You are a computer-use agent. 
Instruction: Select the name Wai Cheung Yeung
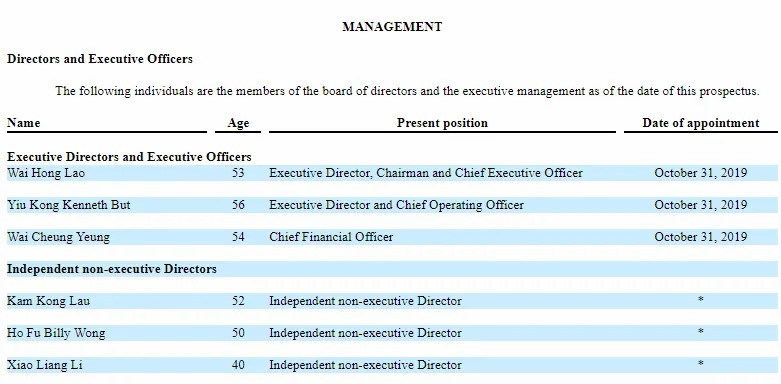[58, 237]
